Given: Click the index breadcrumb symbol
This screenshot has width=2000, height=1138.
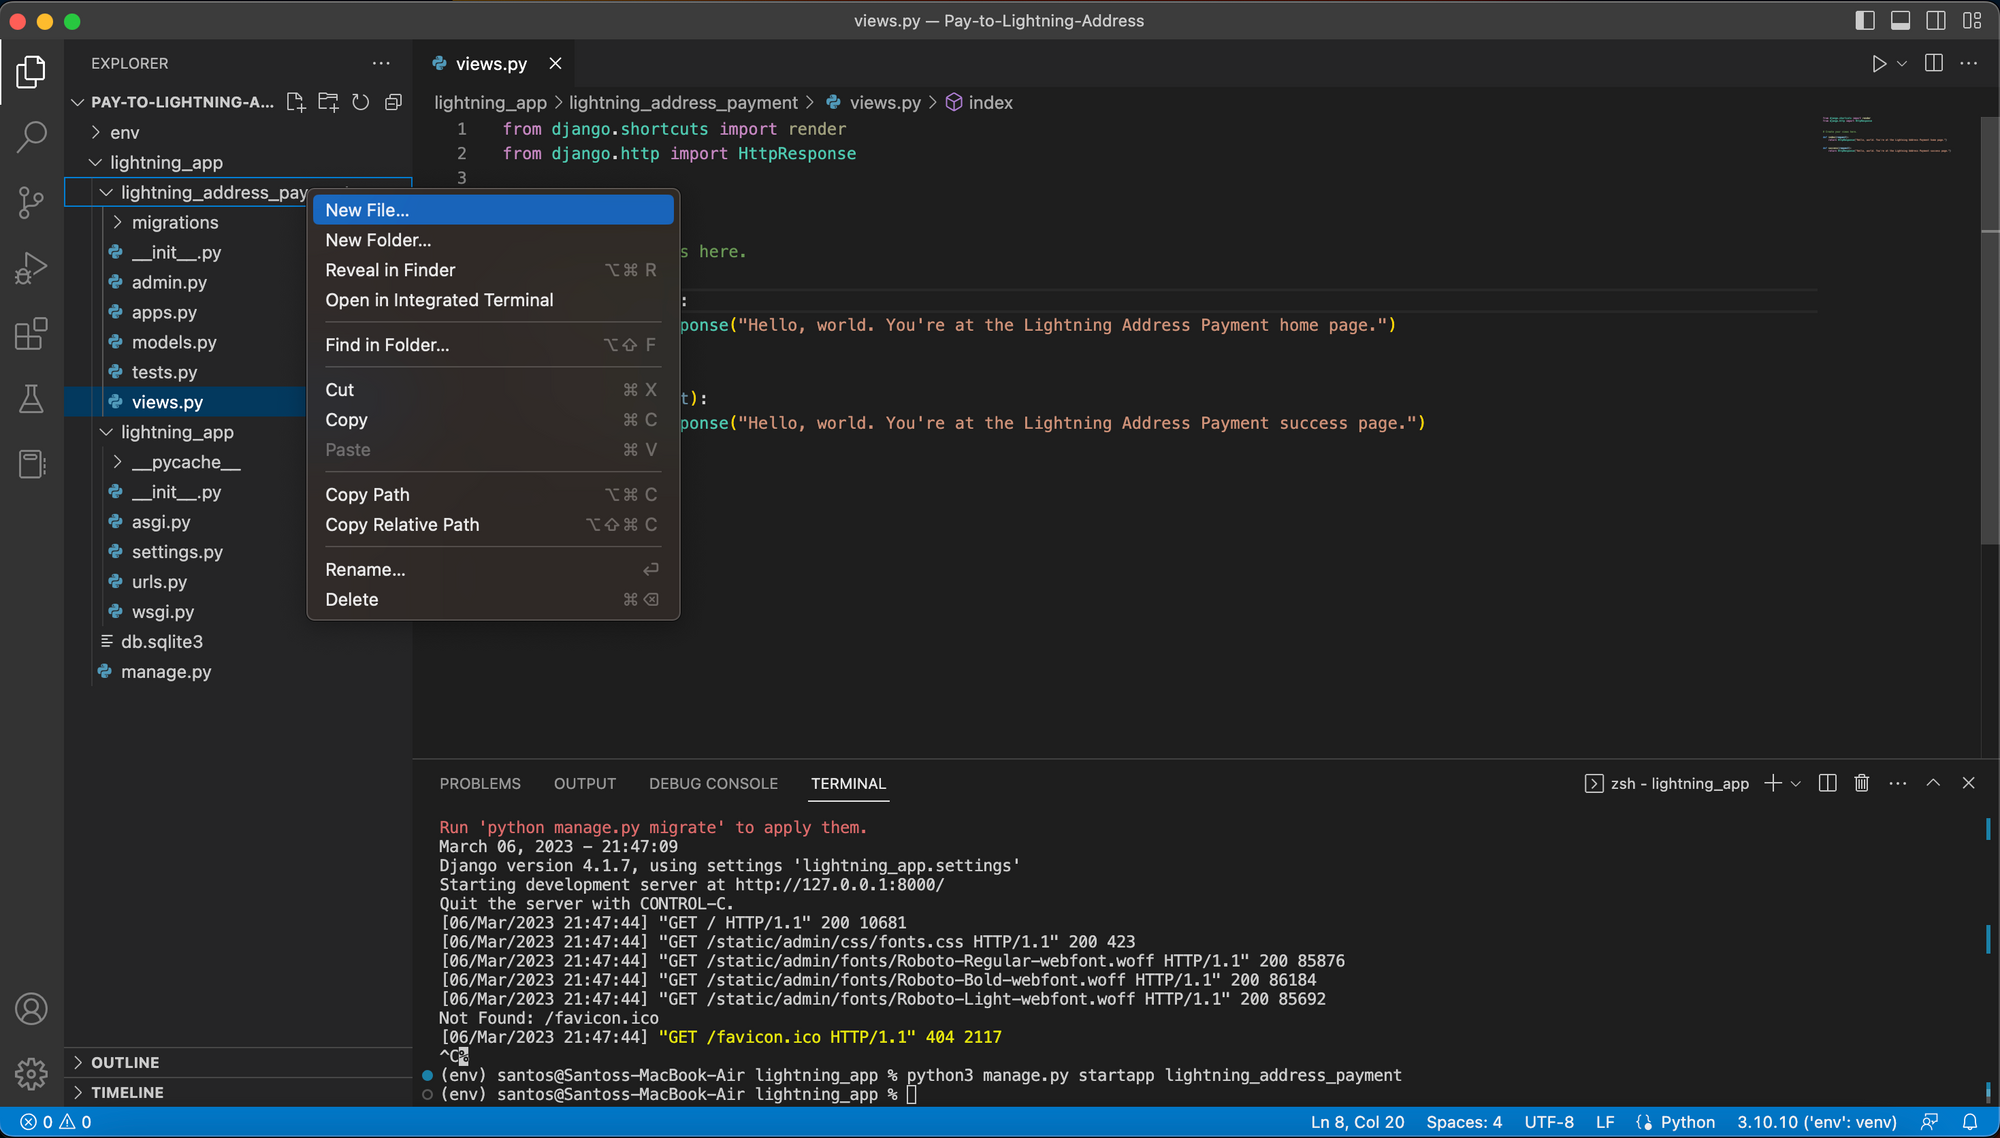Looking at the screenshot, I should point(979,102).
